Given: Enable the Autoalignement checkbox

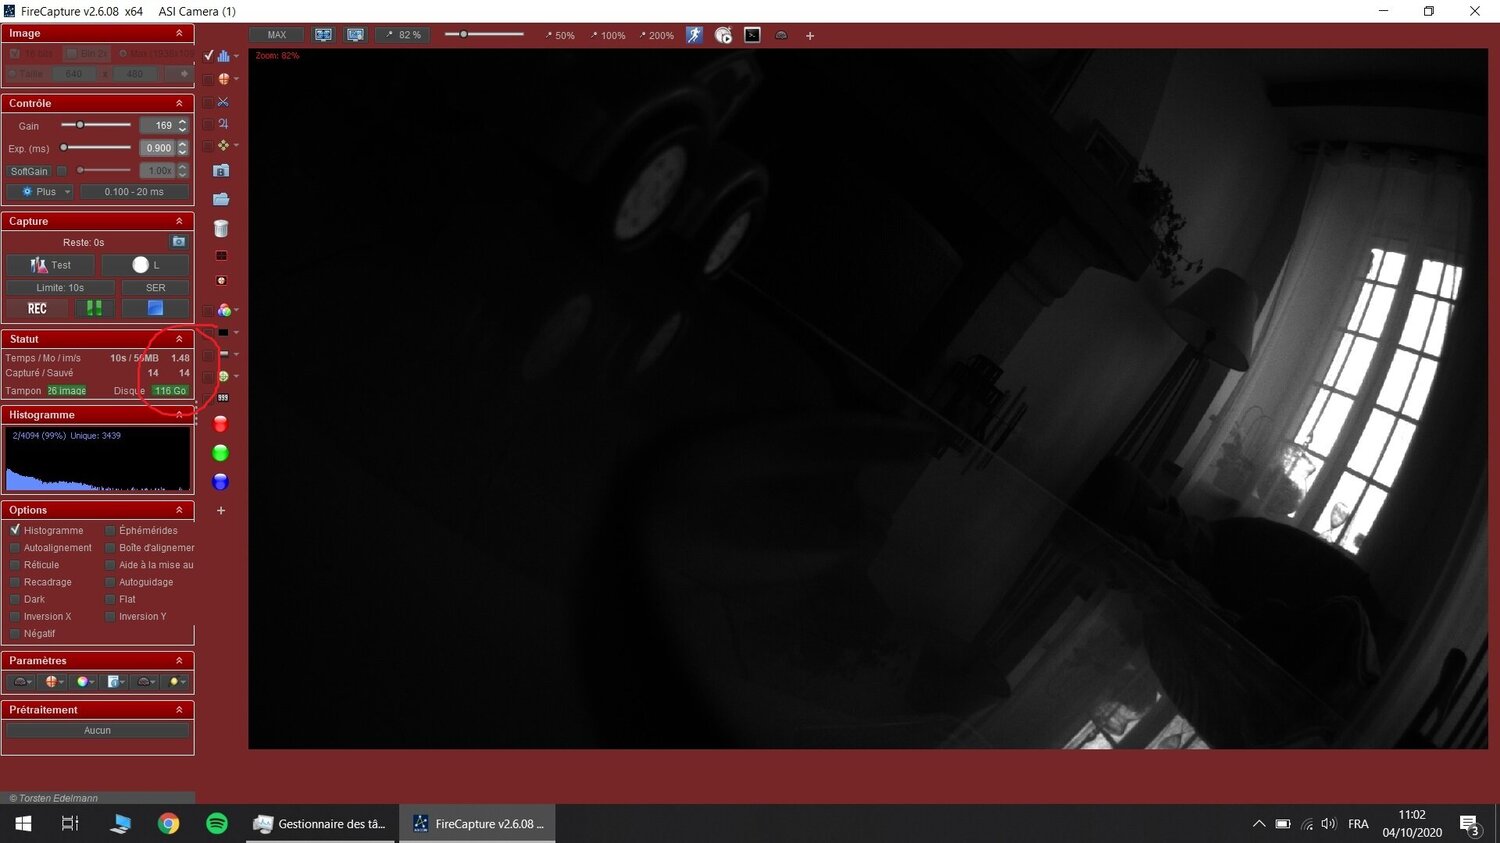Looking at the screenshot, I should point(15,548).
